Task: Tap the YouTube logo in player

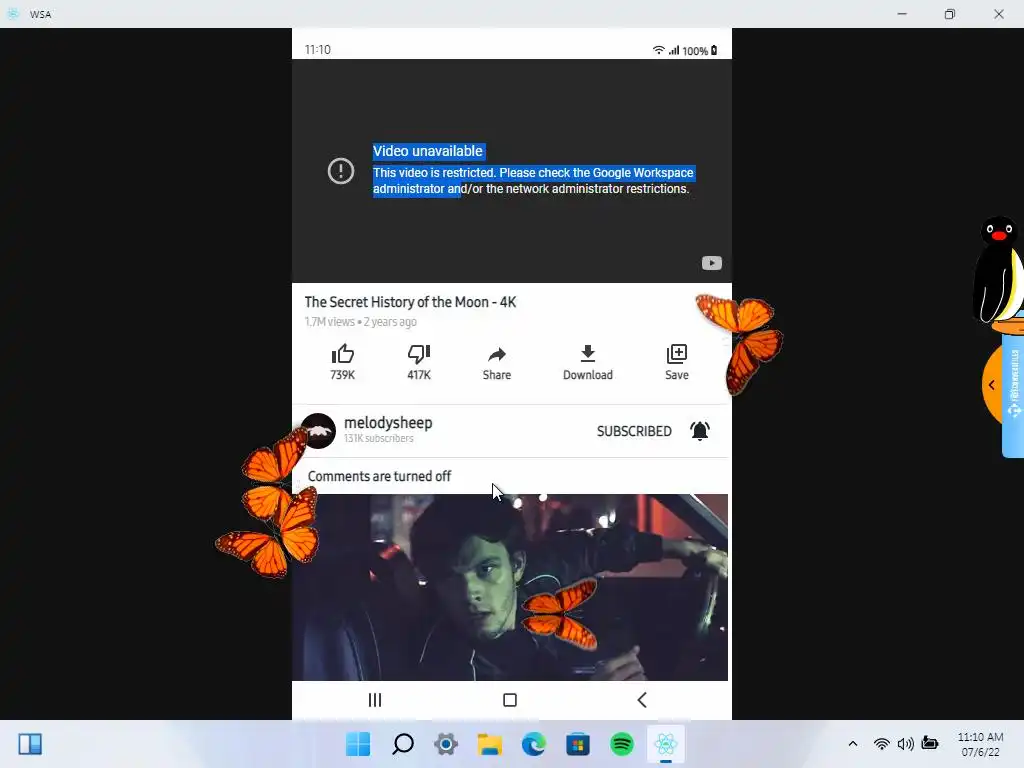Action: (x=712, y=263)
